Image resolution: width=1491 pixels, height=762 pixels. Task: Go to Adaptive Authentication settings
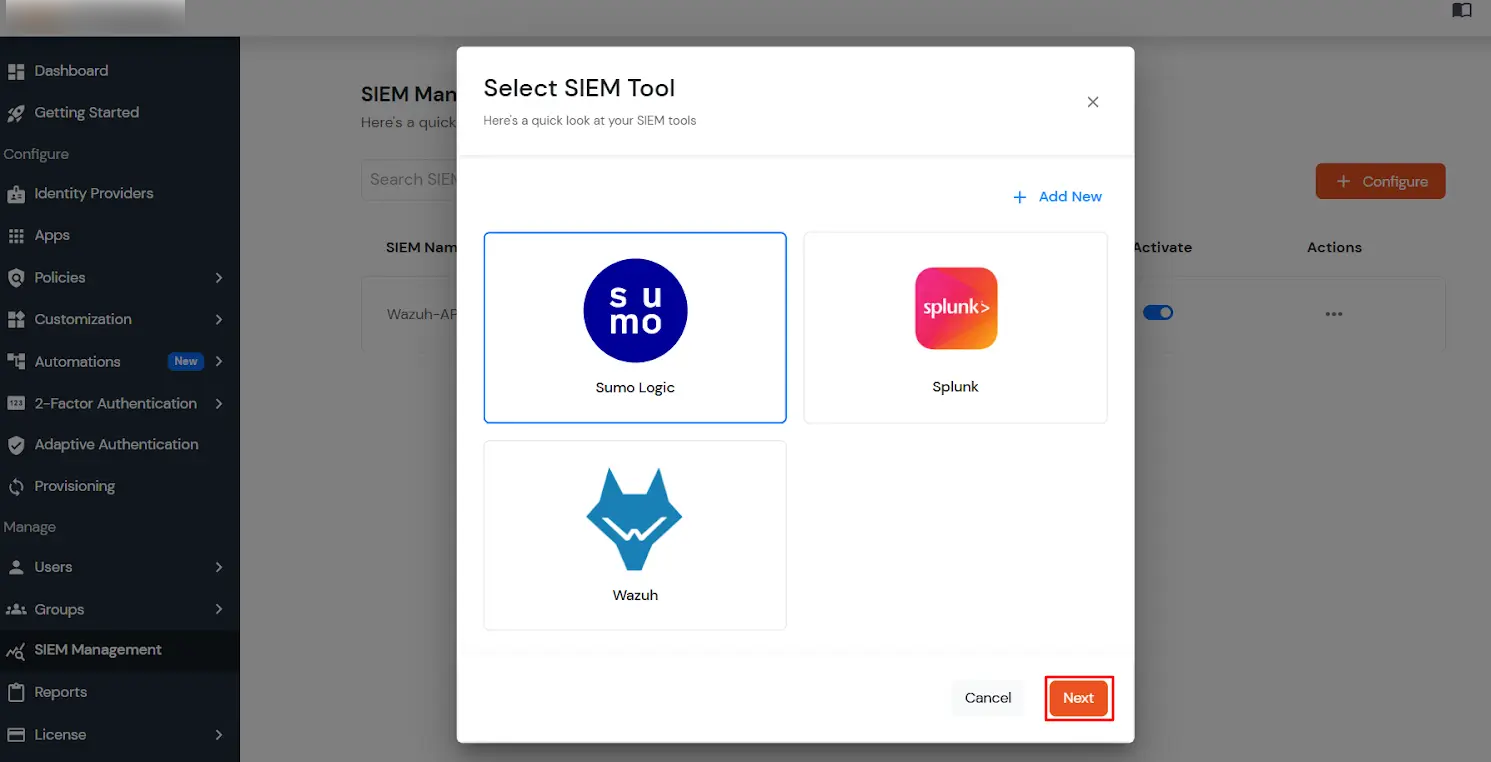coord(116,444)
